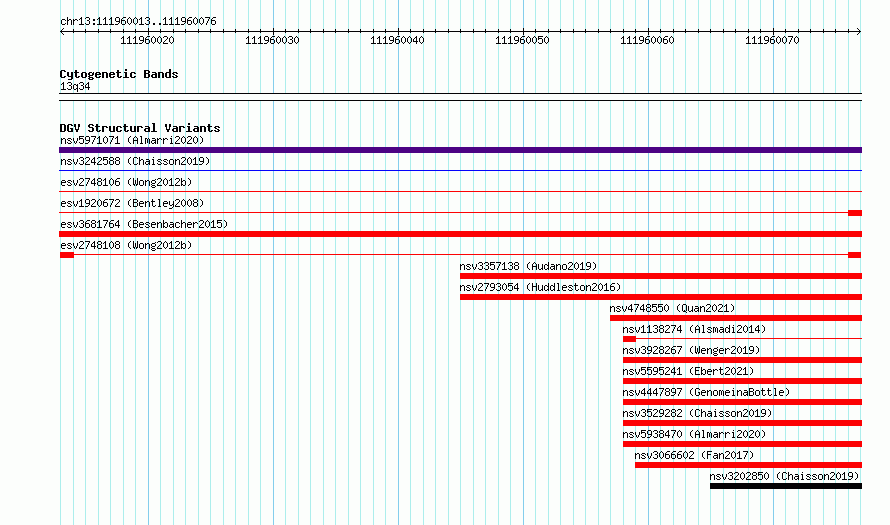Click the nsv3202850 (Chaisson2019) label
Viewport: 890px width, 525px height.
coord(784,476)
